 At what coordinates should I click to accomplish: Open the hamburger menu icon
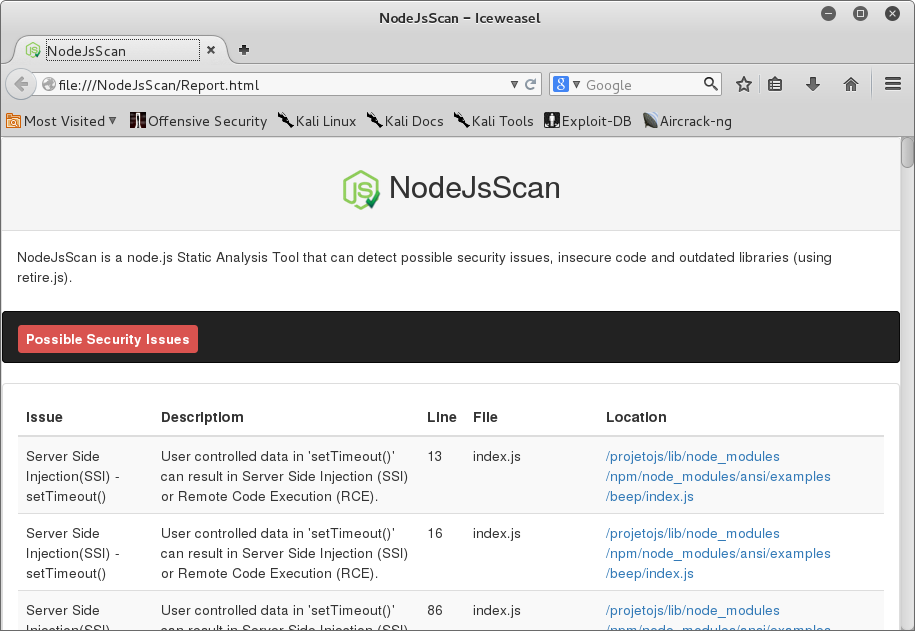coord(893,84)
